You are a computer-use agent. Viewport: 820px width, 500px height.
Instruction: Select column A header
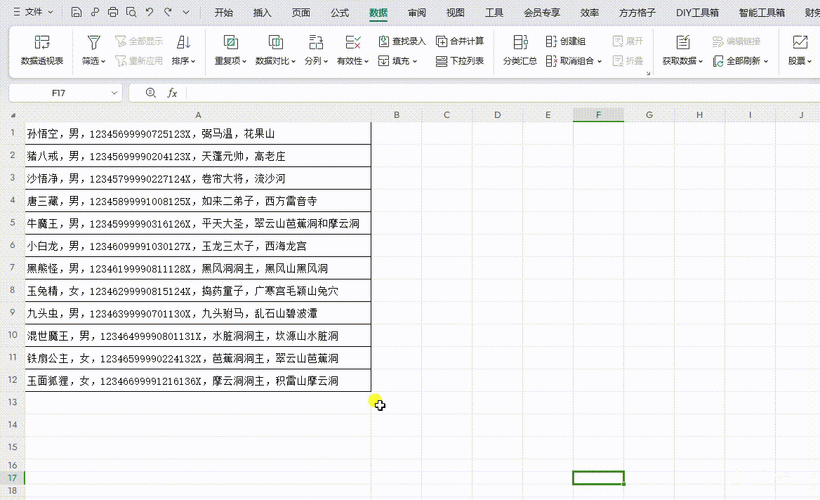tap(198, 115)
